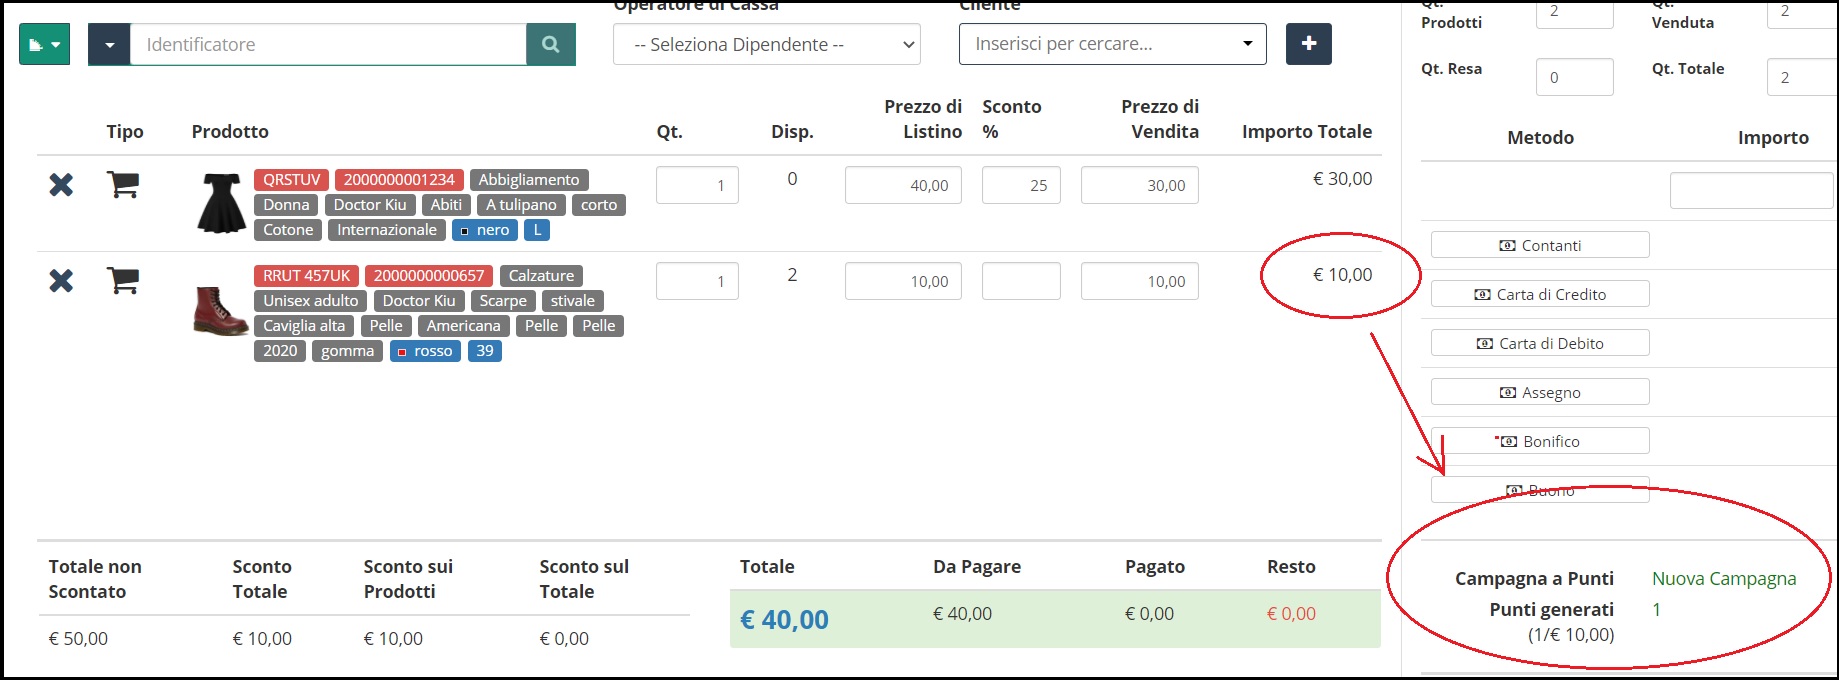Click the magnifier search button

551,44
